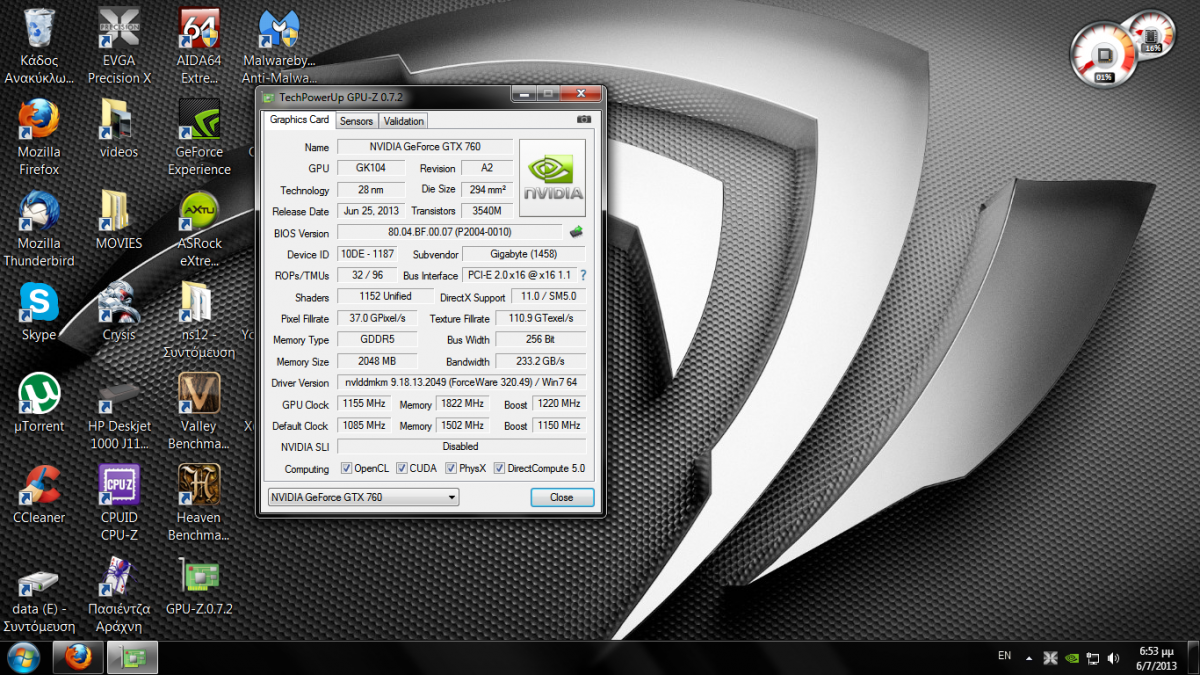Click the GPU-Z taskbar button
The height and width of the screenshot is (675, 1200).
point(132,657)
